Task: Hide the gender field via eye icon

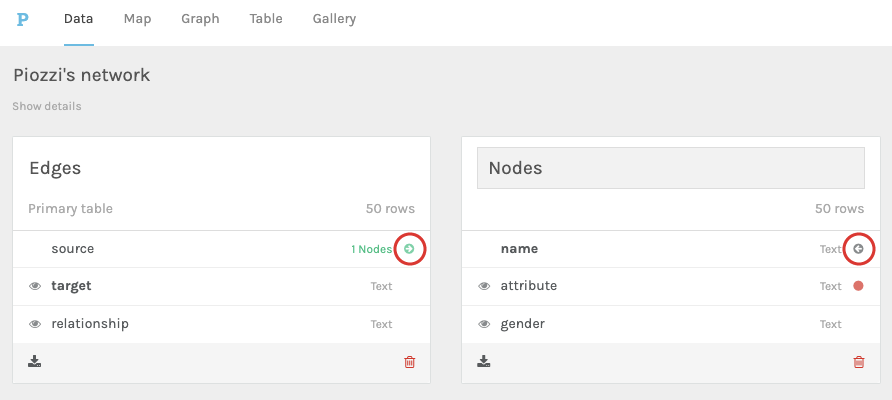Action: click(x=484, y=324)
